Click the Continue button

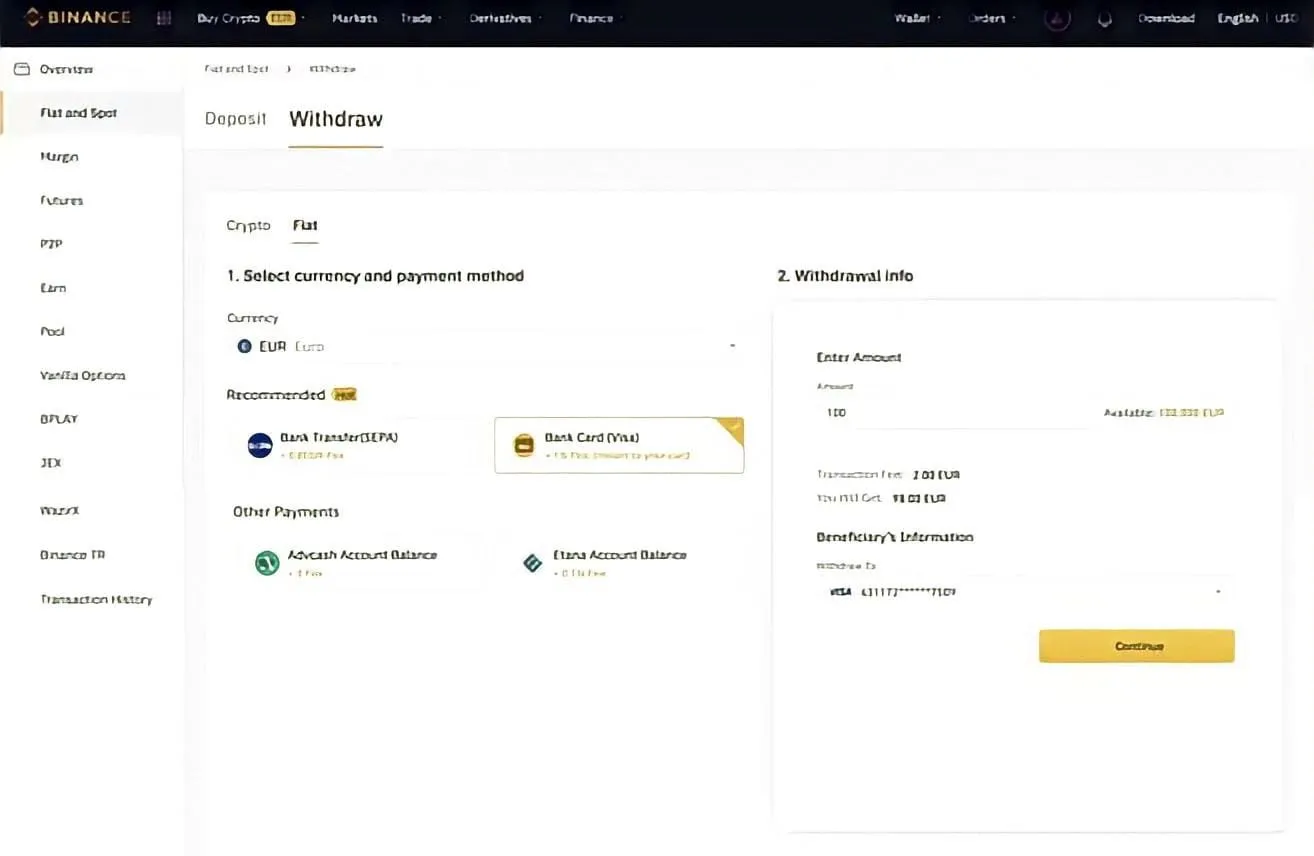coord(1137,646)
